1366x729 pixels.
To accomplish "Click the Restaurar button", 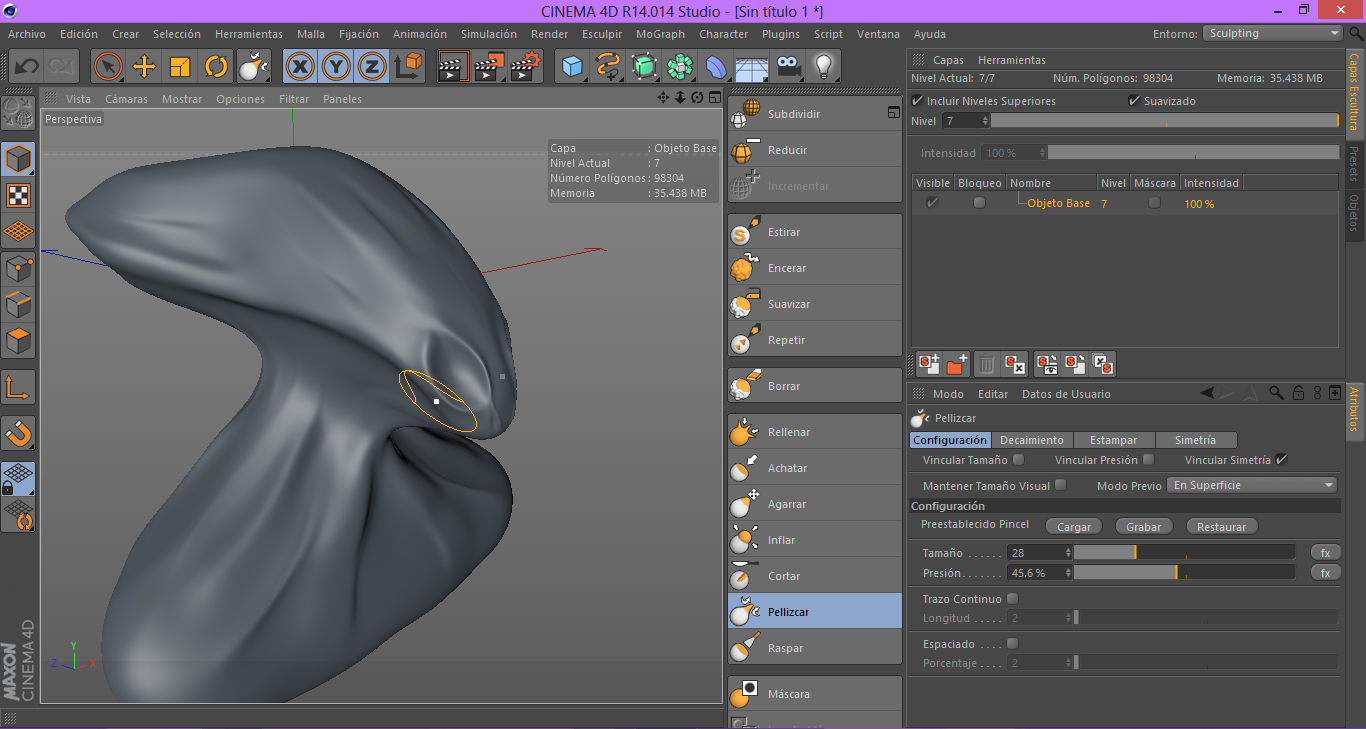I will pyautogui.click(x=1221, y=527).
